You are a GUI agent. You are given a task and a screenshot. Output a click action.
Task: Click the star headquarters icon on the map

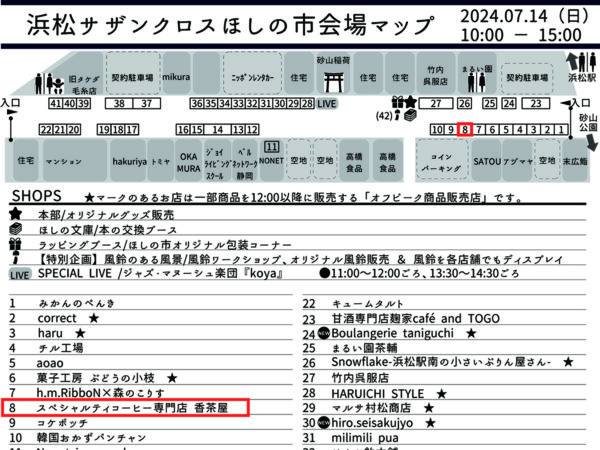coord(410,102)
